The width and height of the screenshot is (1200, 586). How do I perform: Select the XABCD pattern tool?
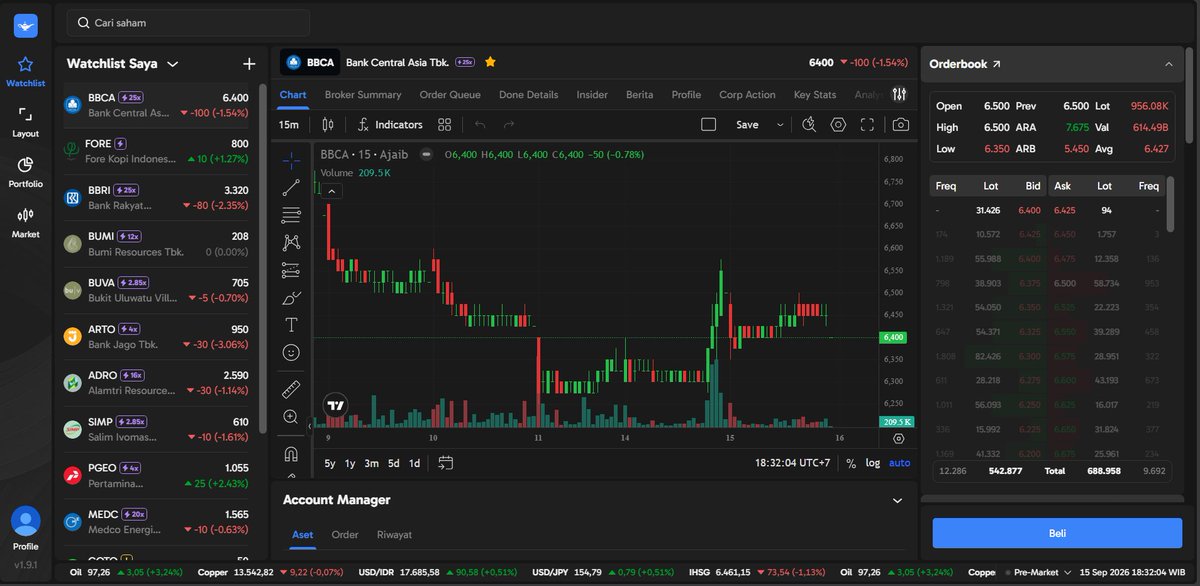(291, 242)
